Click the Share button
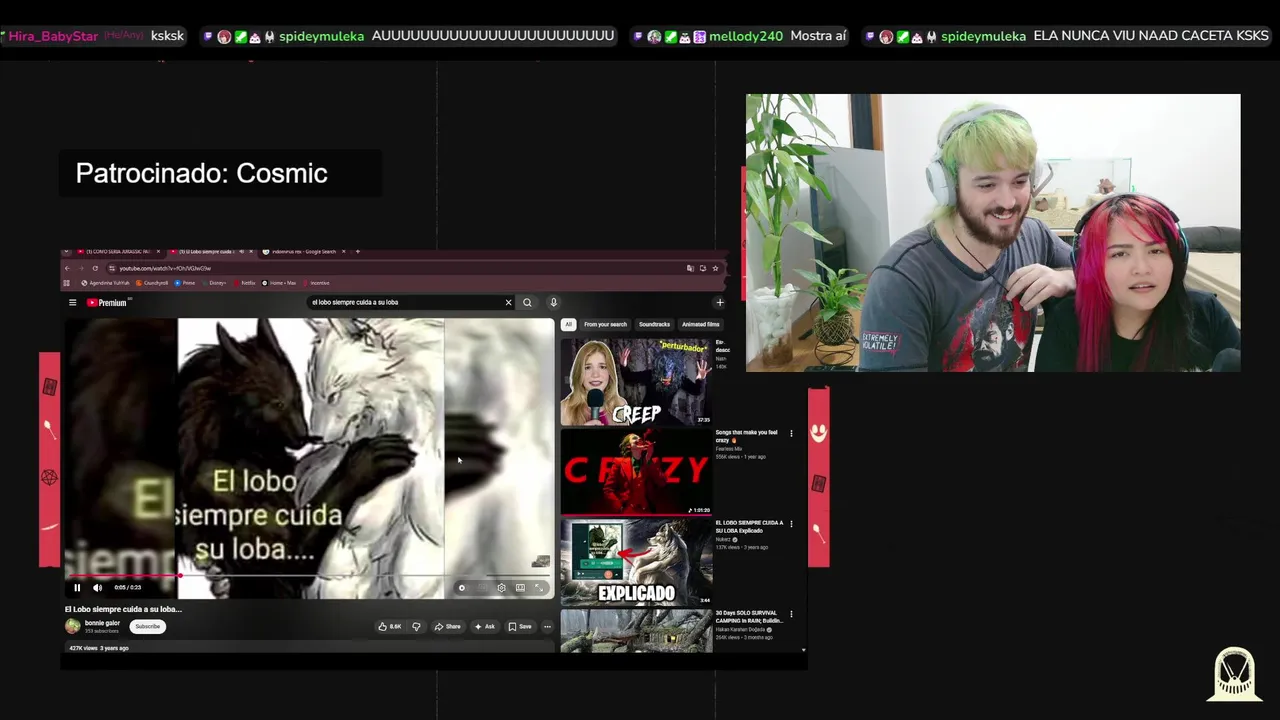 pyautogui.click(x=447, y=627)
